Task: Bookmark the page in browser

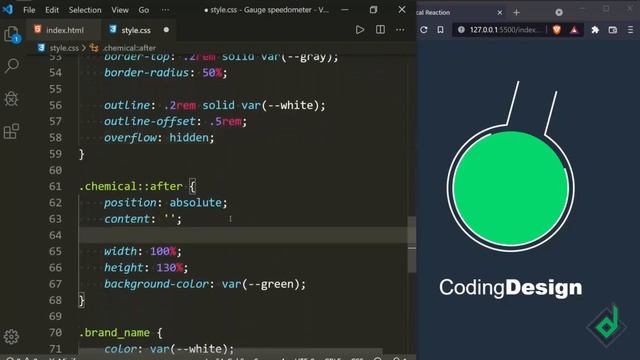Action: [440, 30]
